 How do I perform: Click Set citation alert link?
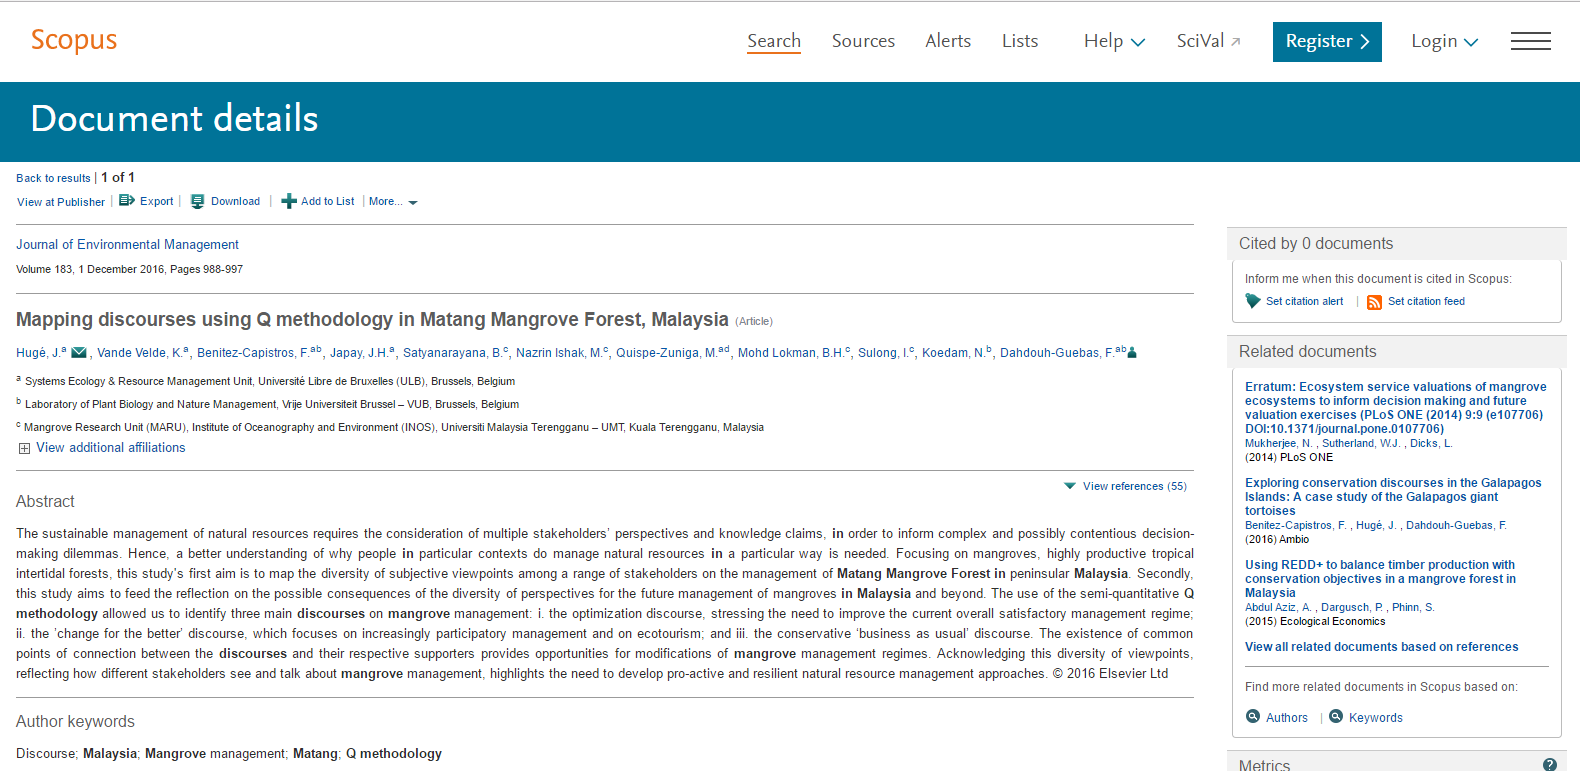(1304, 301)
